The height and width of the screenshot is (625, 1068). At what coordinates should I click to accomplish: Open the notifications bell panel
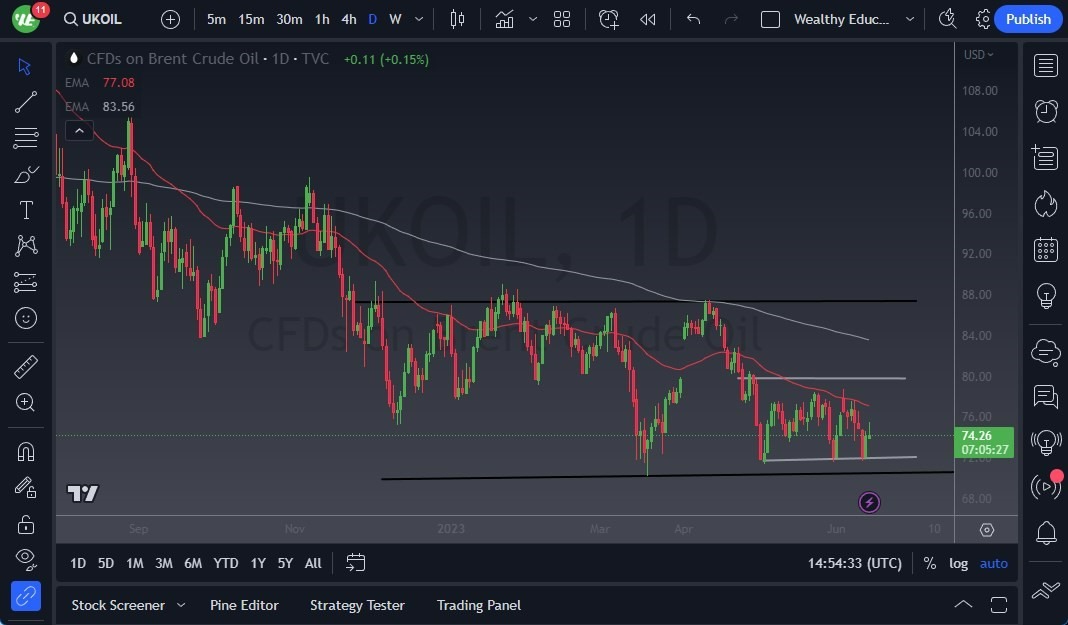tap(1046, 533)
